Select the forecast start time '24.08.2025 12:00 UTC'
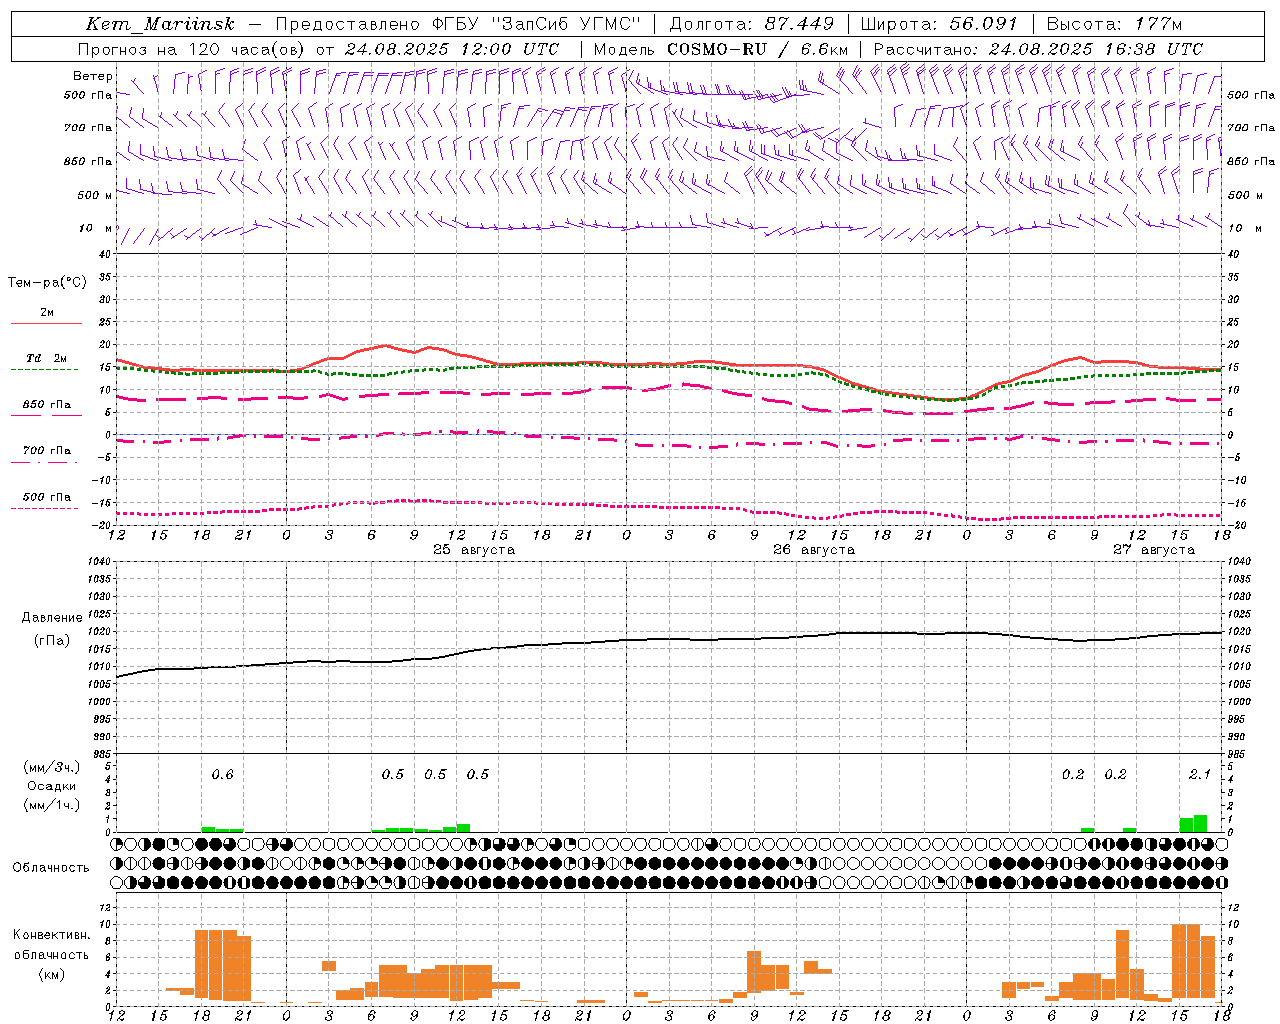Screen dimensions: 1280x1024 (452, 49)
